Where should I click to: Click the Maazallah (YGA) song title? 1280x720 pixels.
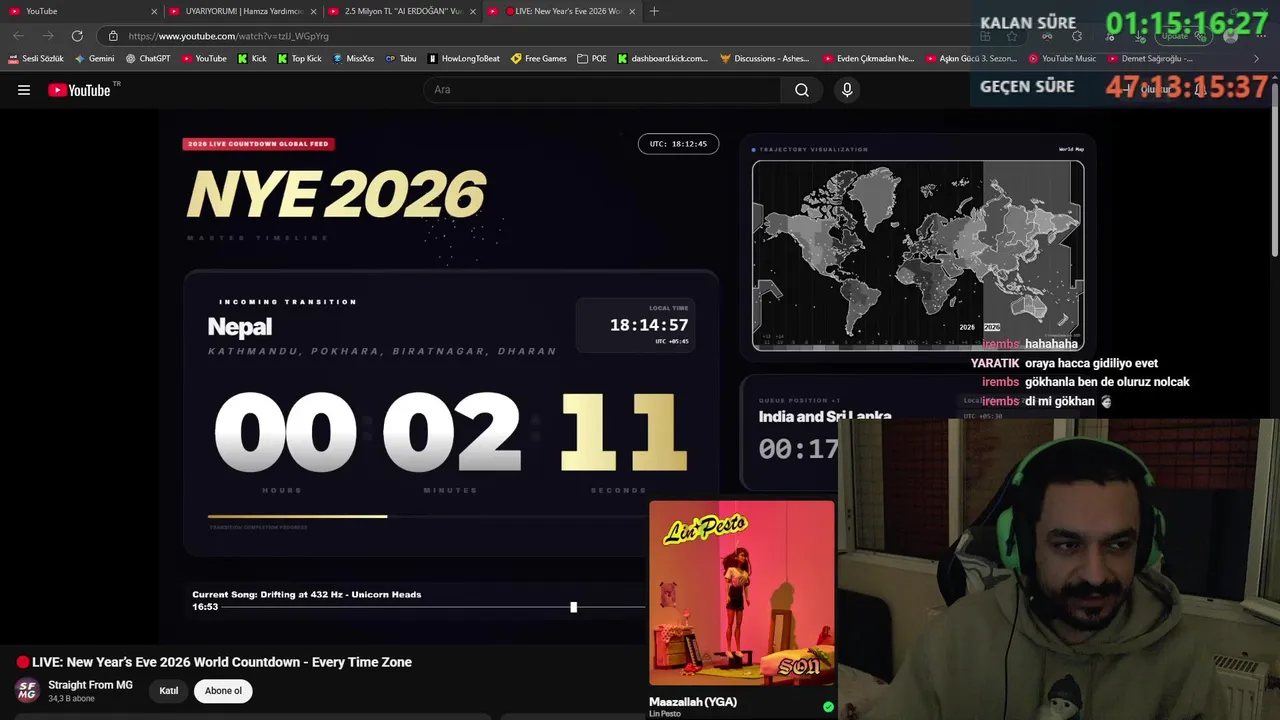693,702
